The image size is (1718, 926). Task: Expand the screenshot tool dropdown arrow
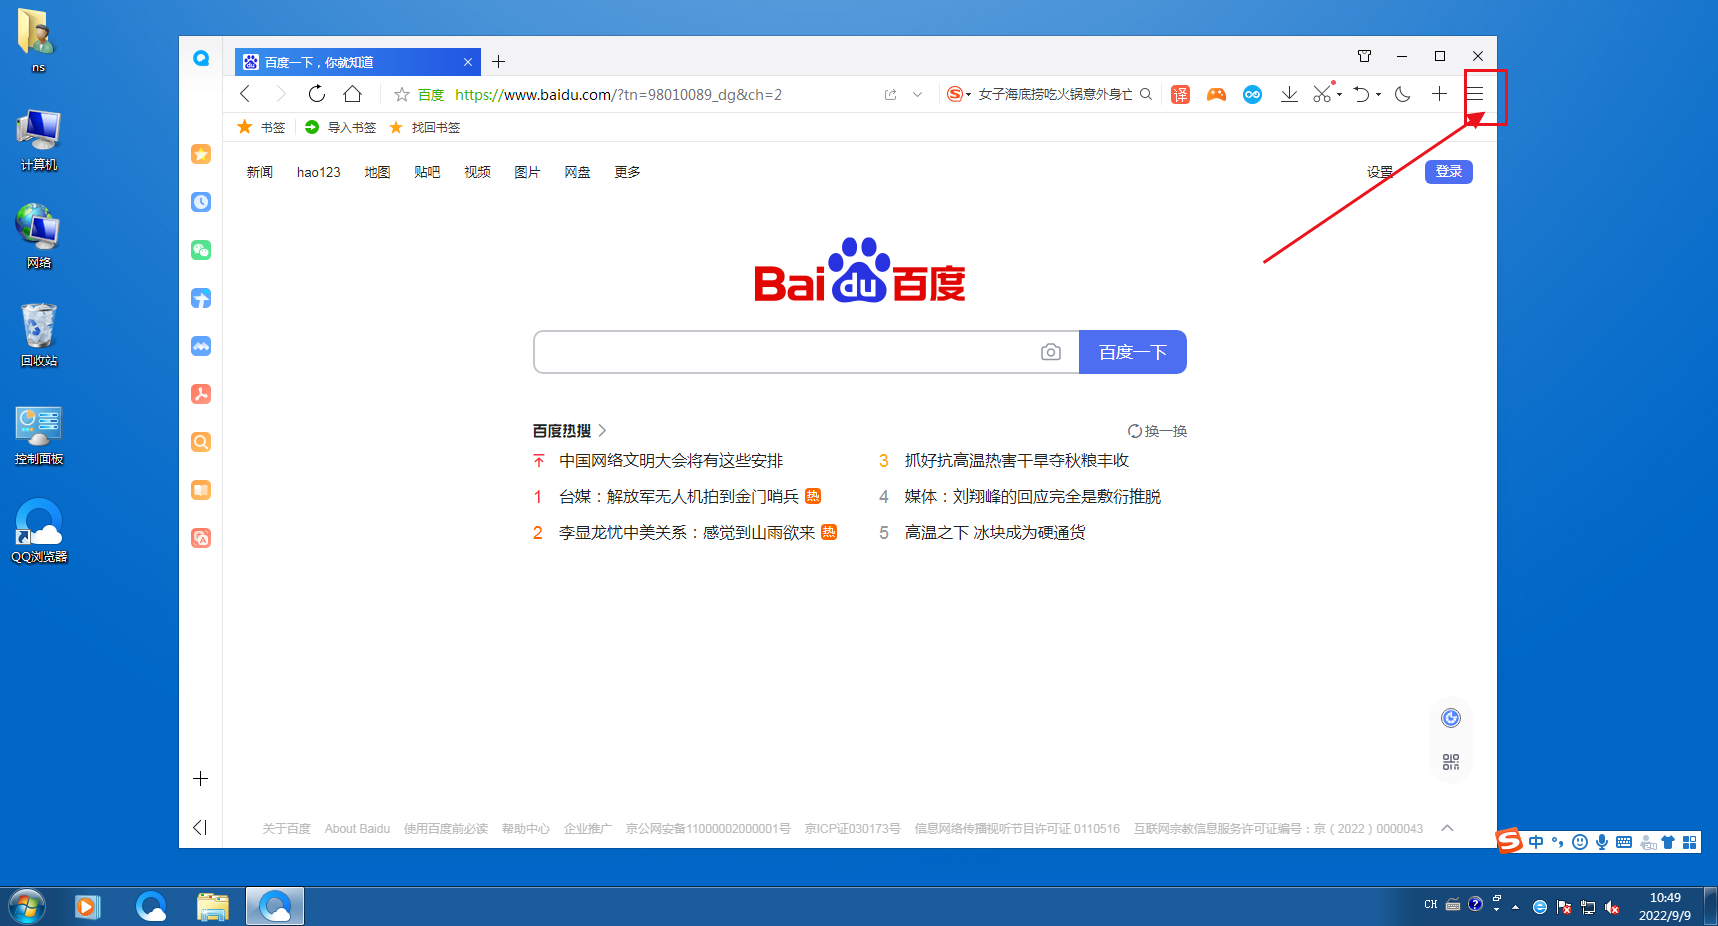(x=1340, y=95)
